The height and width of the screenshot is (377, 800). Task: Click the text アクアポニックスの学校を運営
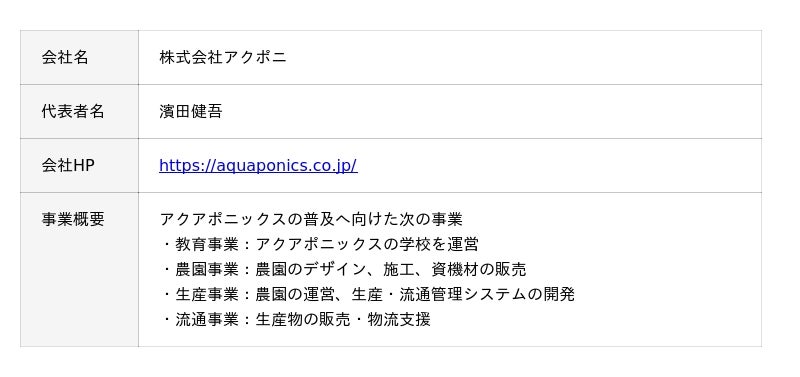pyautogui.click(x=367, y=244)
